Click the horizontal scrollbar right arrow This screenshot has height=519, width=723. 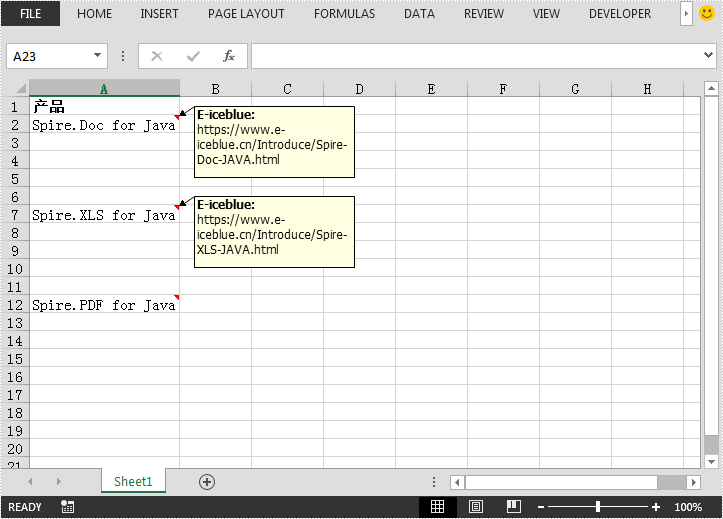[x=693, y=483]
